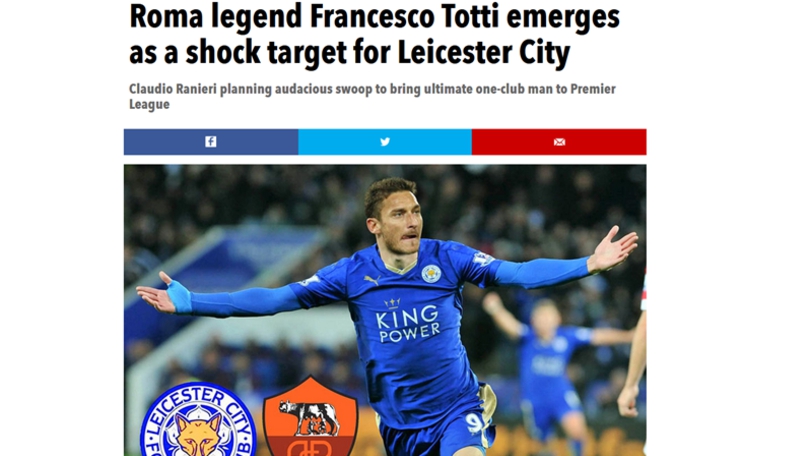This screenshot has width=810, height=456.
Task: Click the Premier League sleeve patch
Action: [x=482, y=259]
